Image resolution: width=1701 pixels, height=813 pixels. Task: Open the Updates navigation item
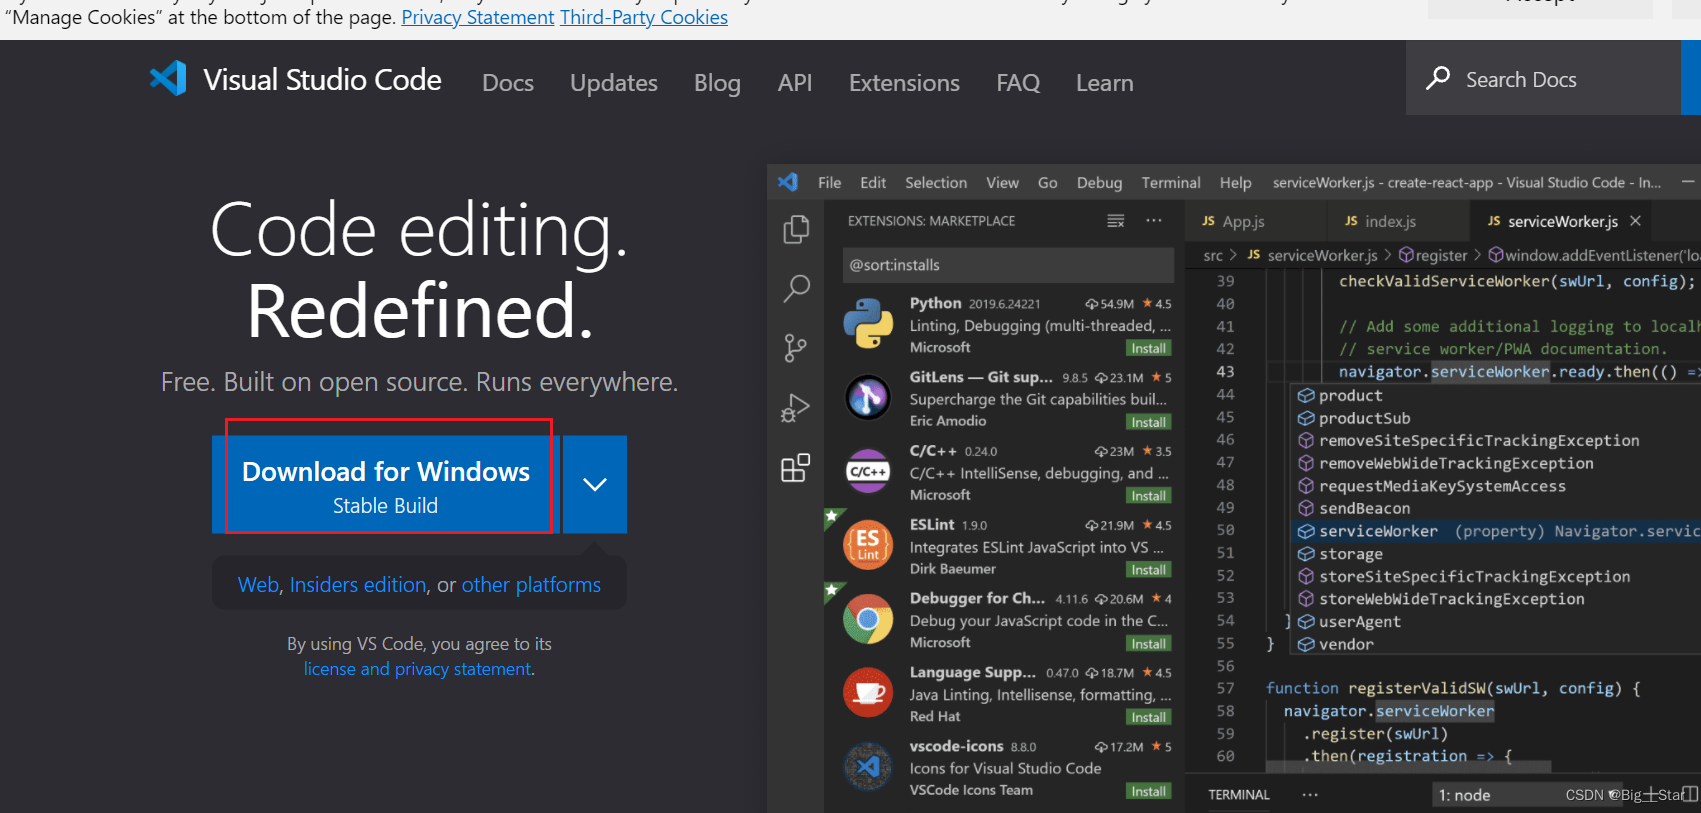pyautogui.click(x=614, y=83)
